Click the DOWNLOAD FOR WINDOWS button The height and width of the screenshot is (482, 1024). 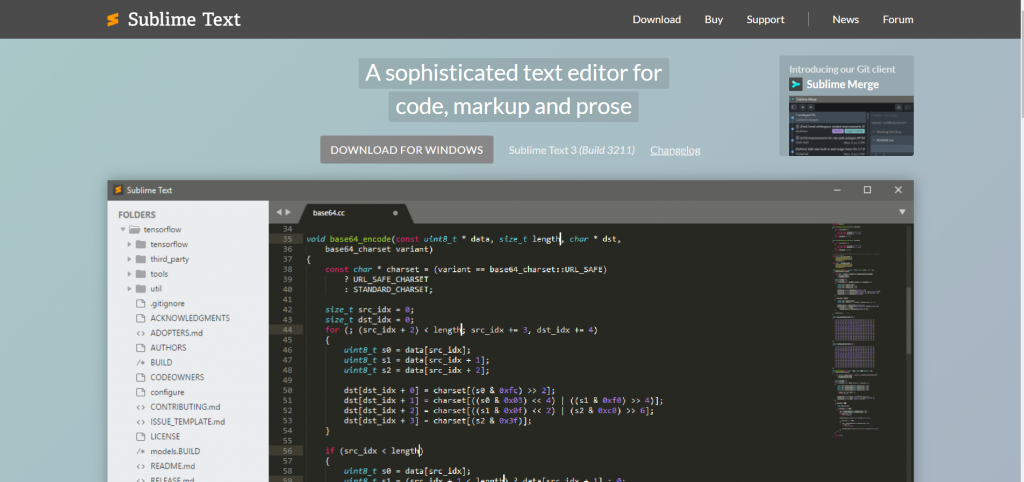coord(406,150)
